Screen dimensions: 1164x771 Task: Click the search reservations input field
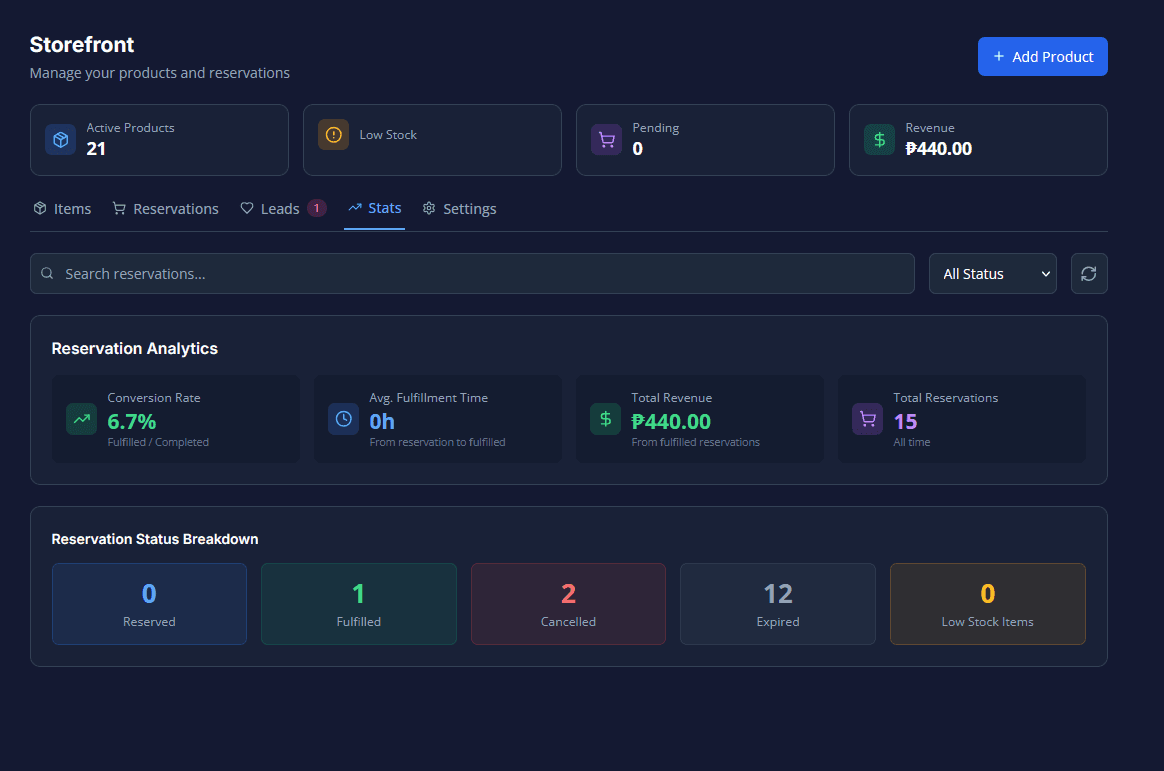coord(470,272)
